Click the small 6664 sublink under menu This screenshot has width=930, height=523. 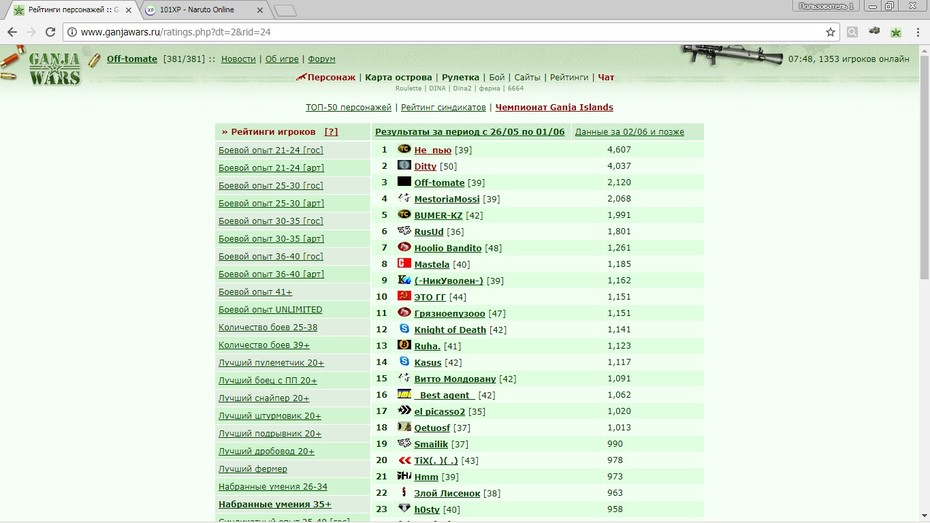(x=515, y=88)
